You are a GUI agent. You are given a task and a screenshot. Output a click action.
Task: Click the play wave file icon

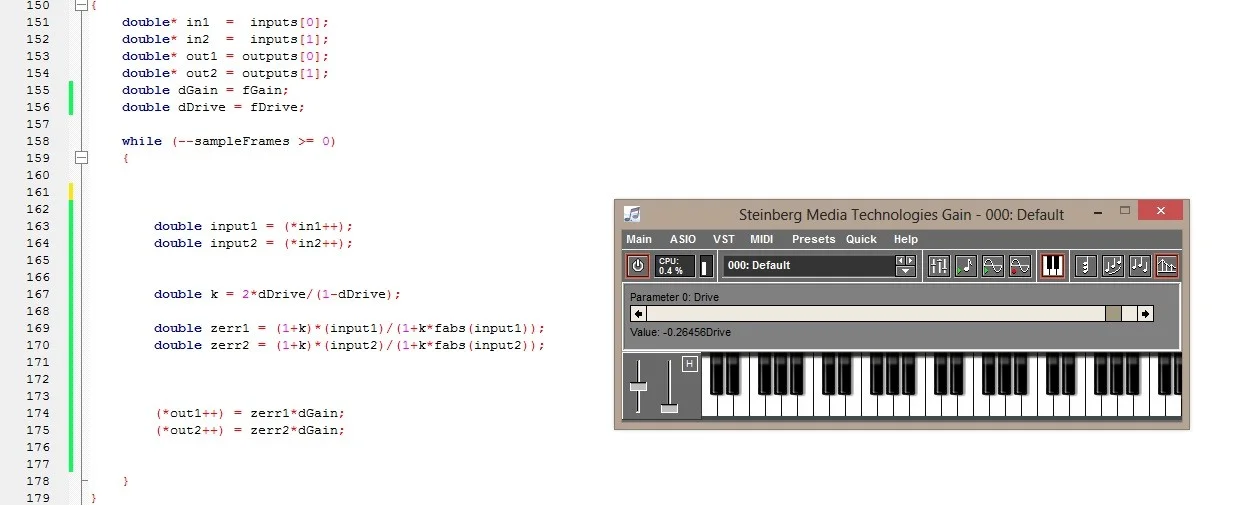pos(993,265)
